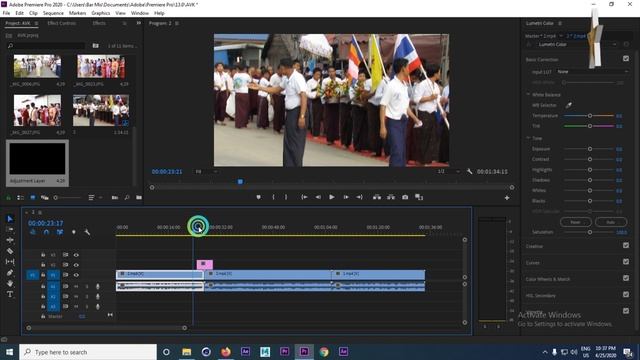The width and height of the screenshot is (640, 360).
Task: Click Add Marker in program monitor
Action: [258, 197]
